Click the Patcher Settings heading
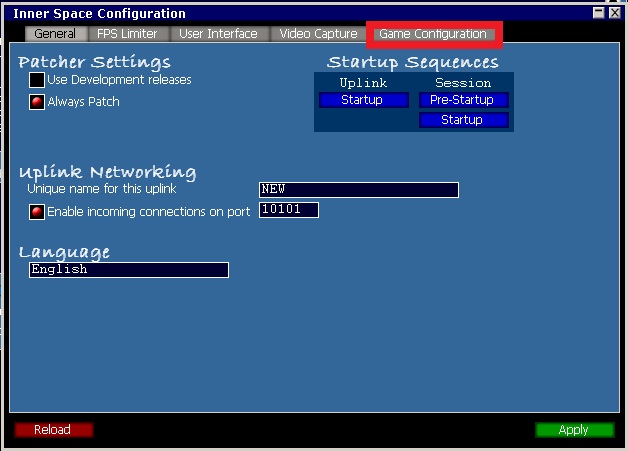Screen dimensions: 628x451 [95, 62]
